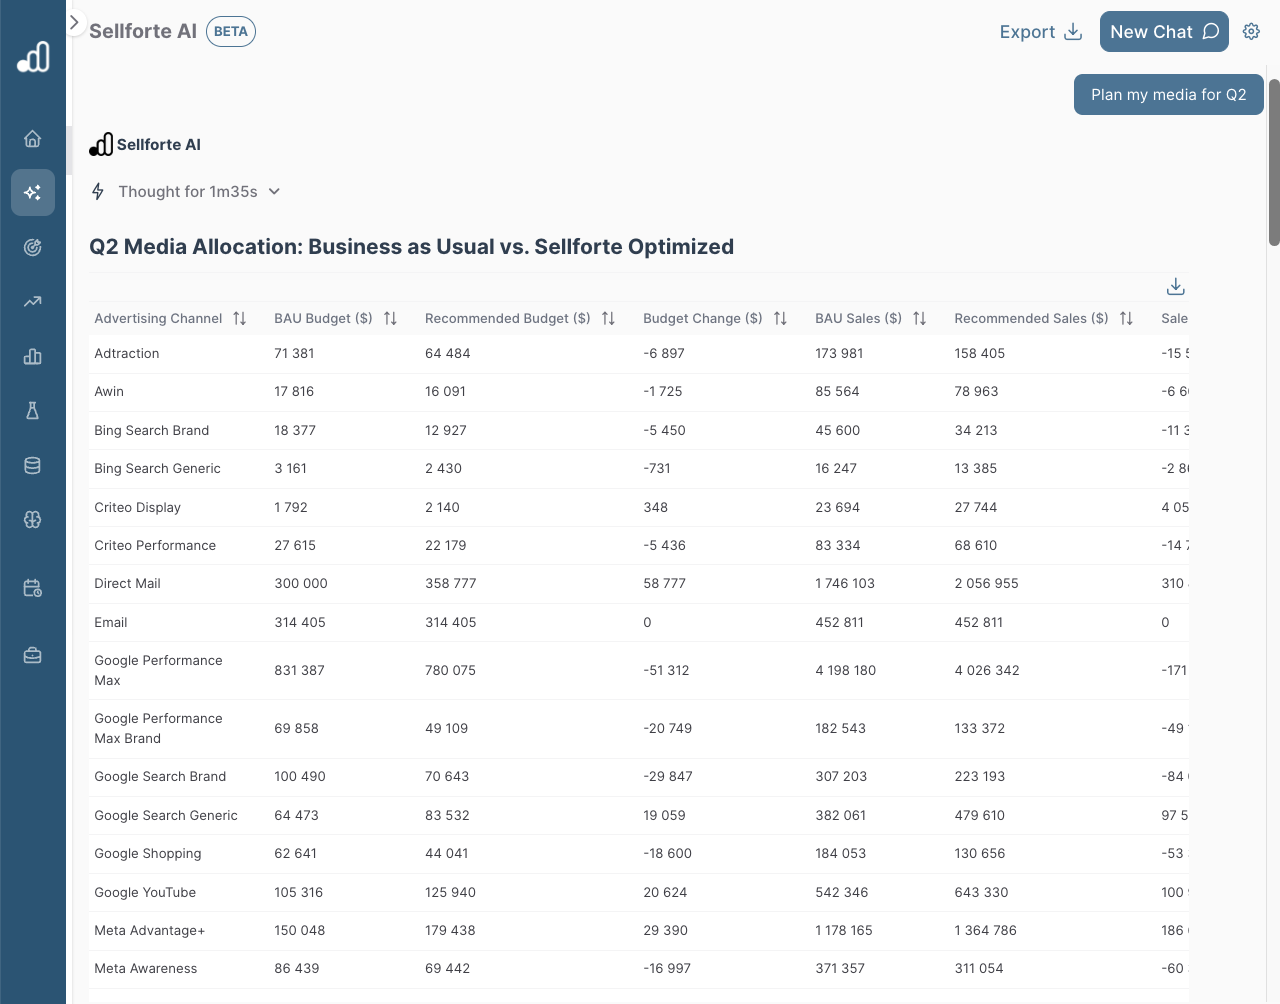1280x1004 pixels.
Task: Expand the sidebar with chevron arrow
Action: pyautogui.click(x=74, y=22)
